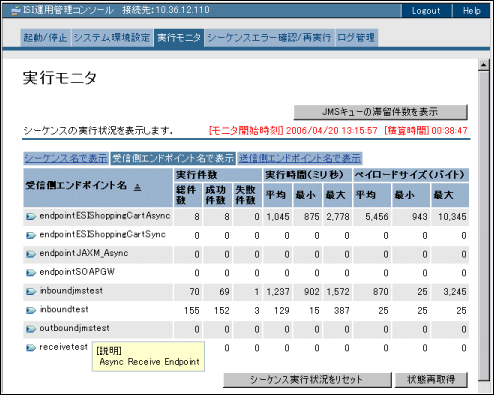494x395 pixels.
Task: Click the 実行件数 group header
Action: 218,175
